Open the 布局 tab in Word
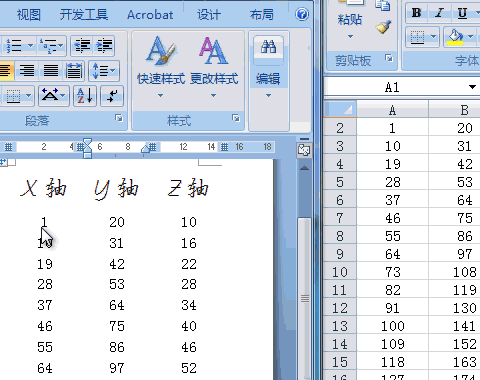 pyautogui.click(x=262, y=15)
